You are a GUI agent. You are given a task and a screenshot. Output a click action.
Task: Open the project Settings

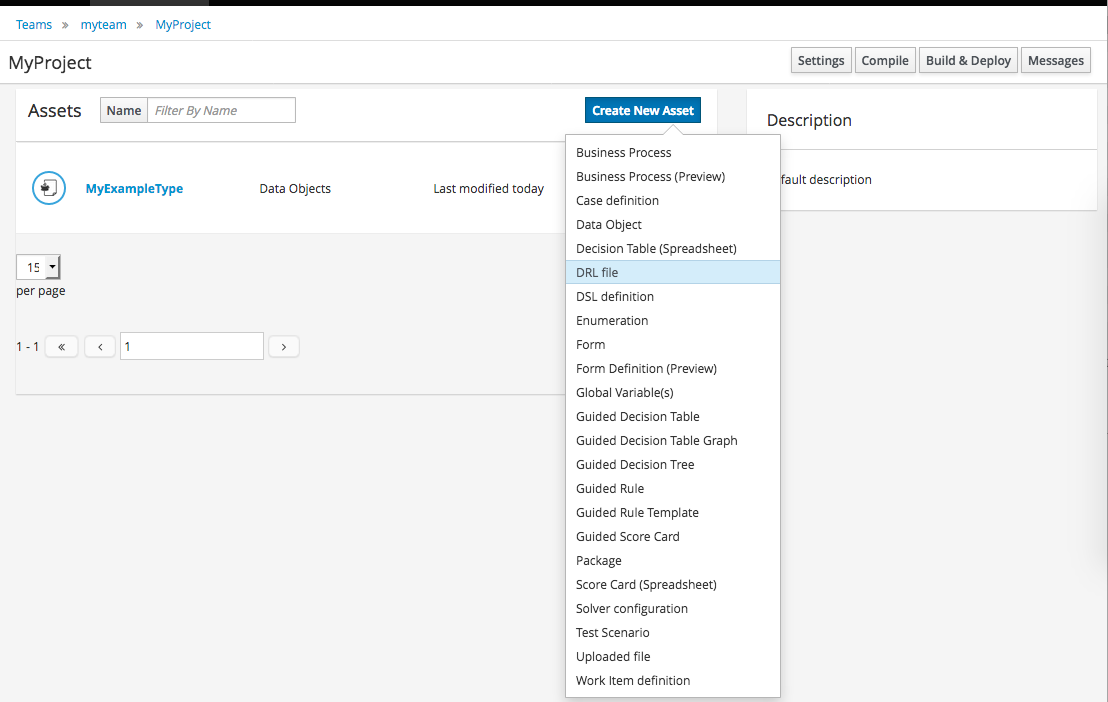point(821,61)
